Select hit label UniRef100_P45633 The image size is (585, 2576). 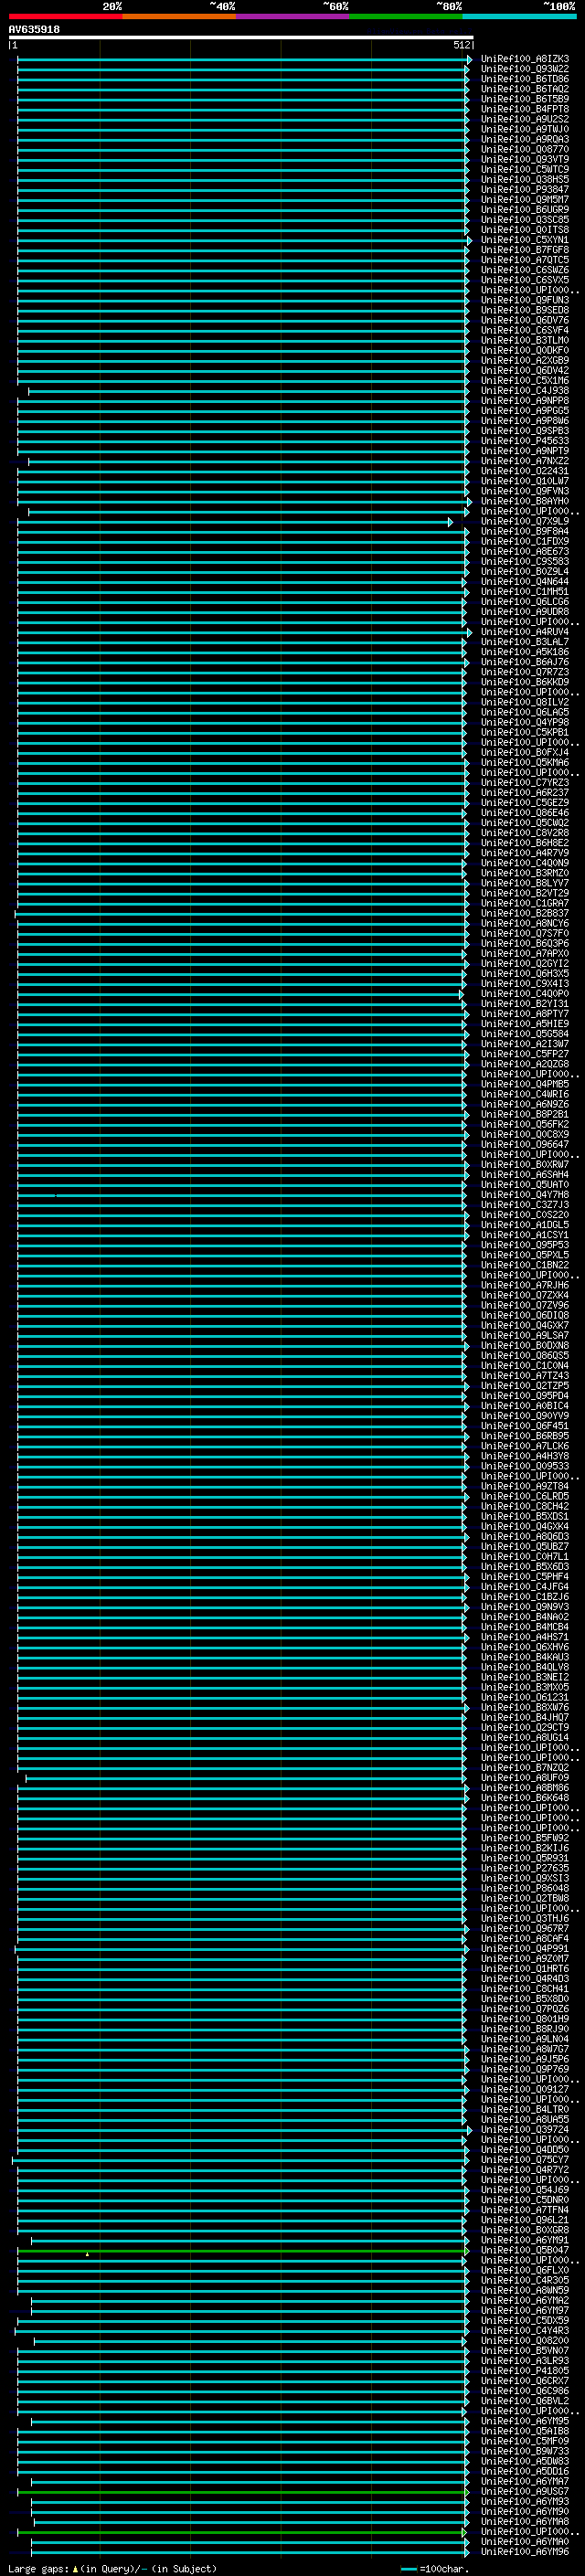pos(525,441)
